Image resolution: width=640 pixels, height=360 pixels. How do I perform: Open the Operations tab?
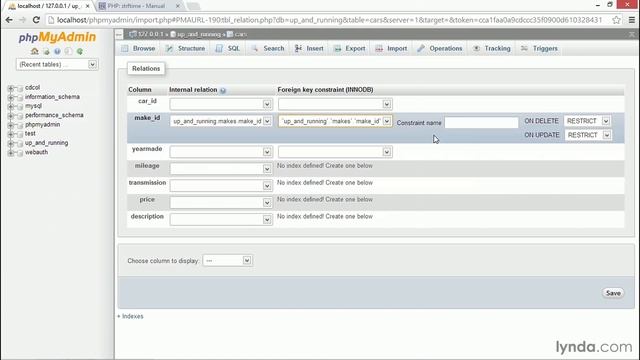click(x=440, y=49)
